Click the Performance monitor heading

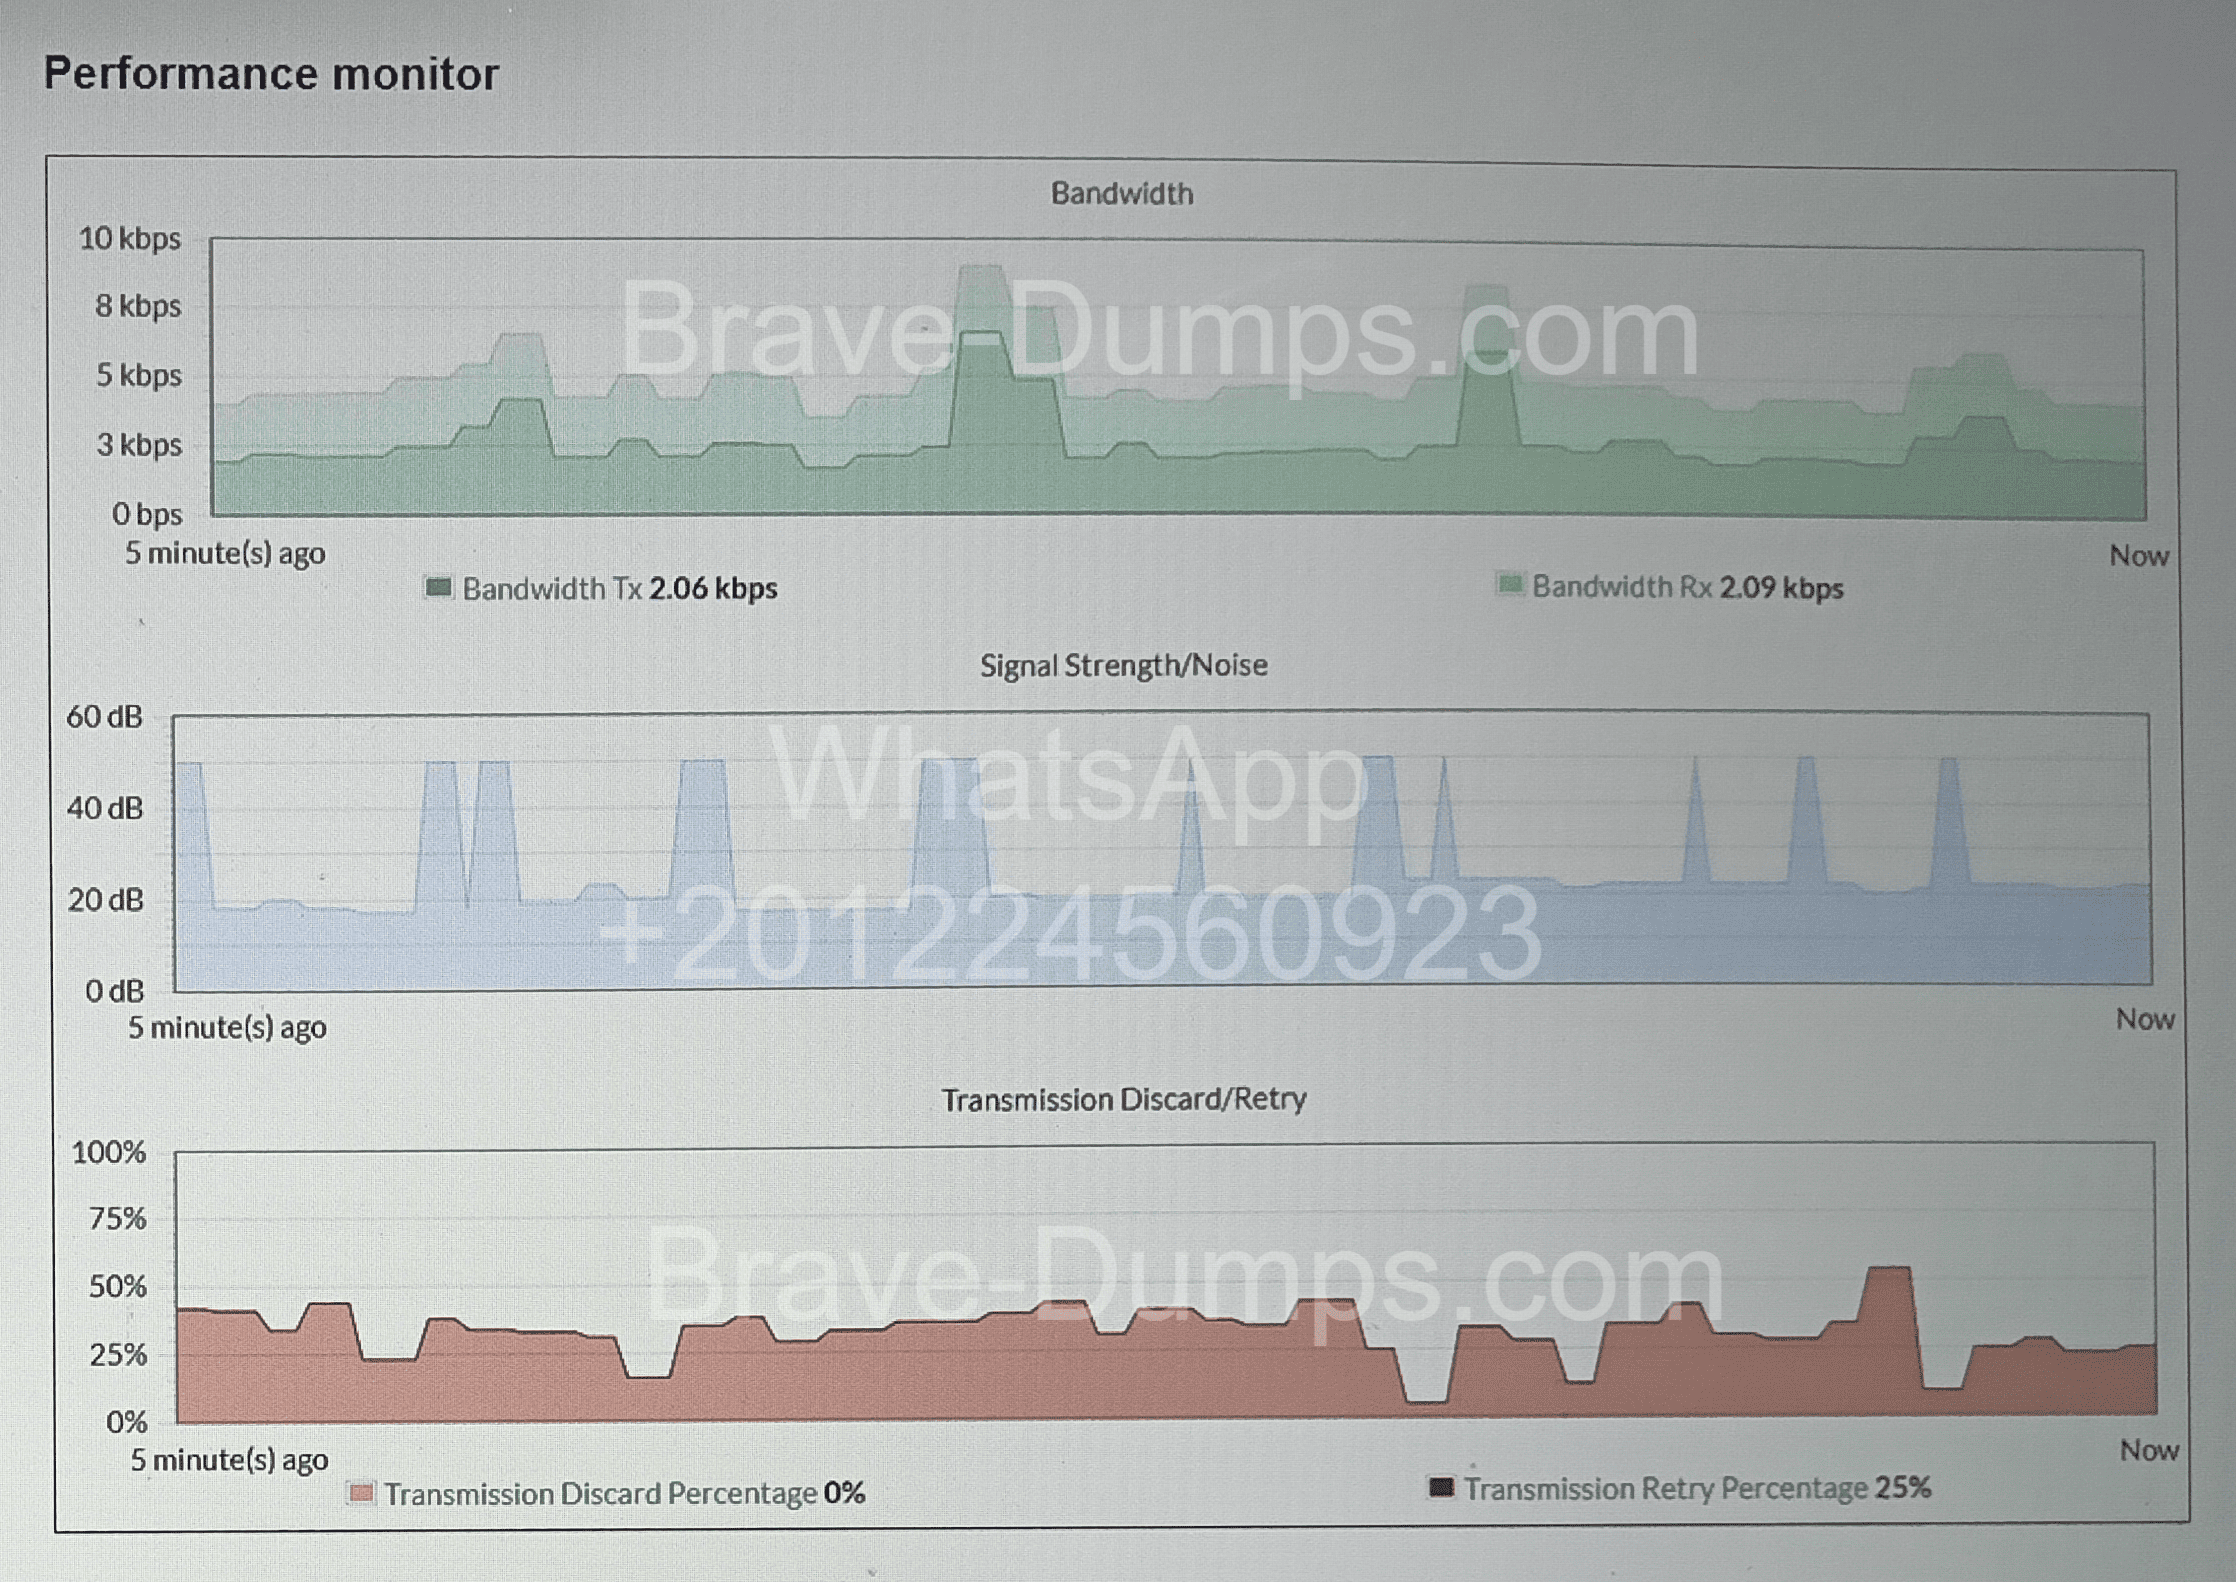271,74
